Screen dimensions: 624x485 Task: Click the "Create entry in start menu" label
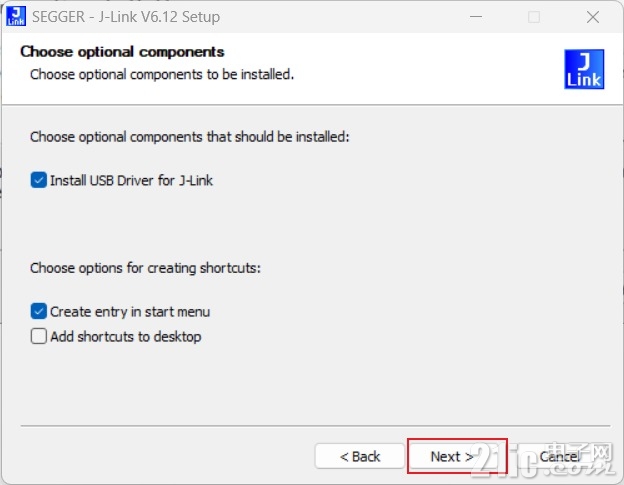pos(130,312)
